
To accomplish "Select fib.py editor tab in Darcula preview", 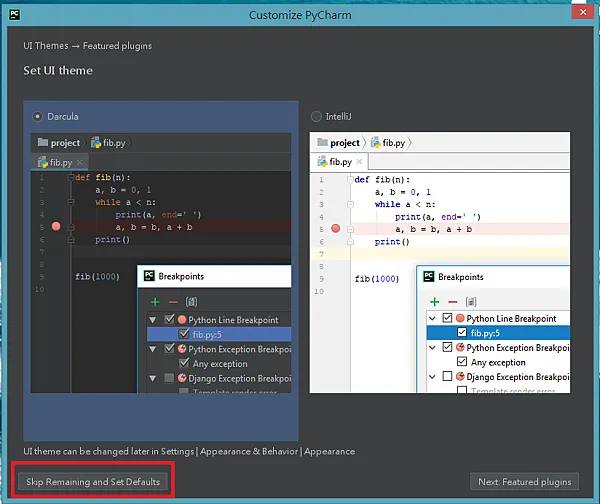I will pos(60,162).
